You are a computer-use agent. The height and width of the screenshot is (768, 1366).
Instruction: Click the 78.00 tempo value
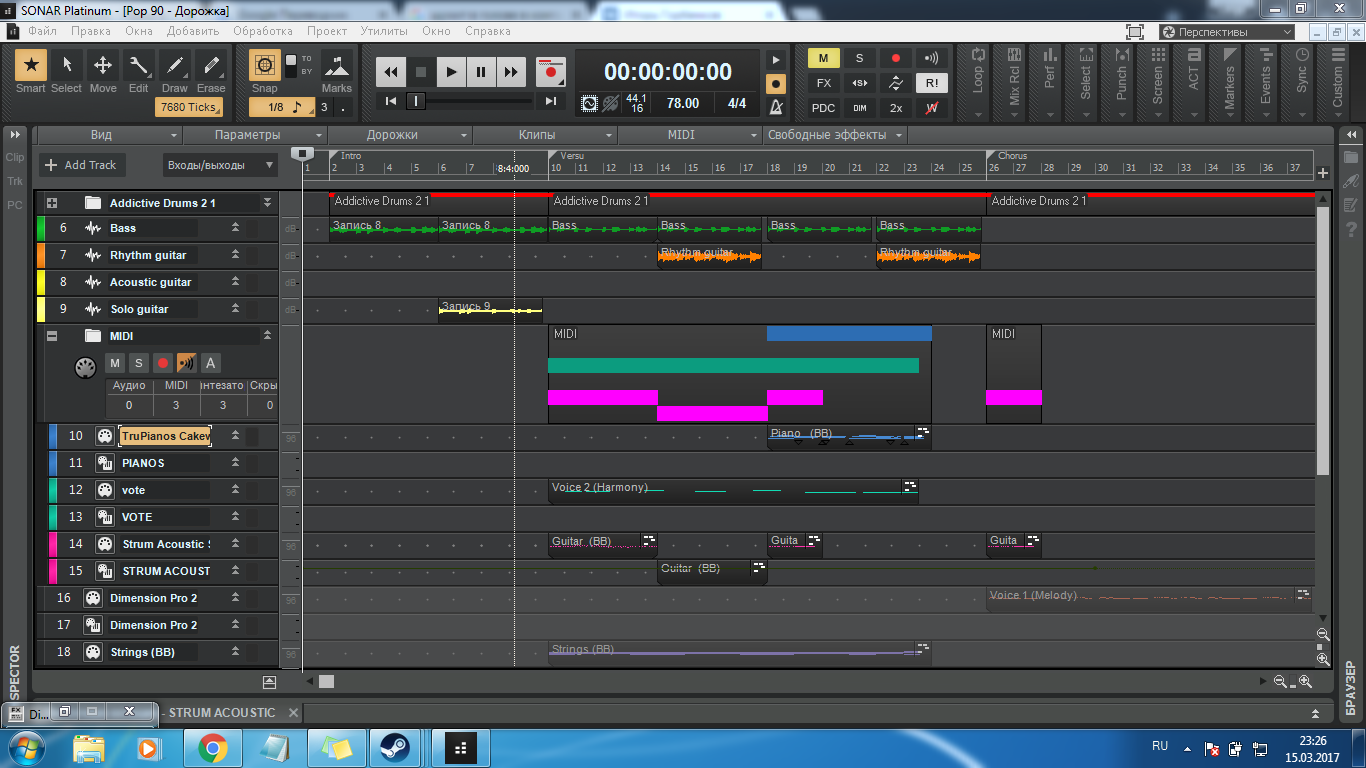(683, 103)
